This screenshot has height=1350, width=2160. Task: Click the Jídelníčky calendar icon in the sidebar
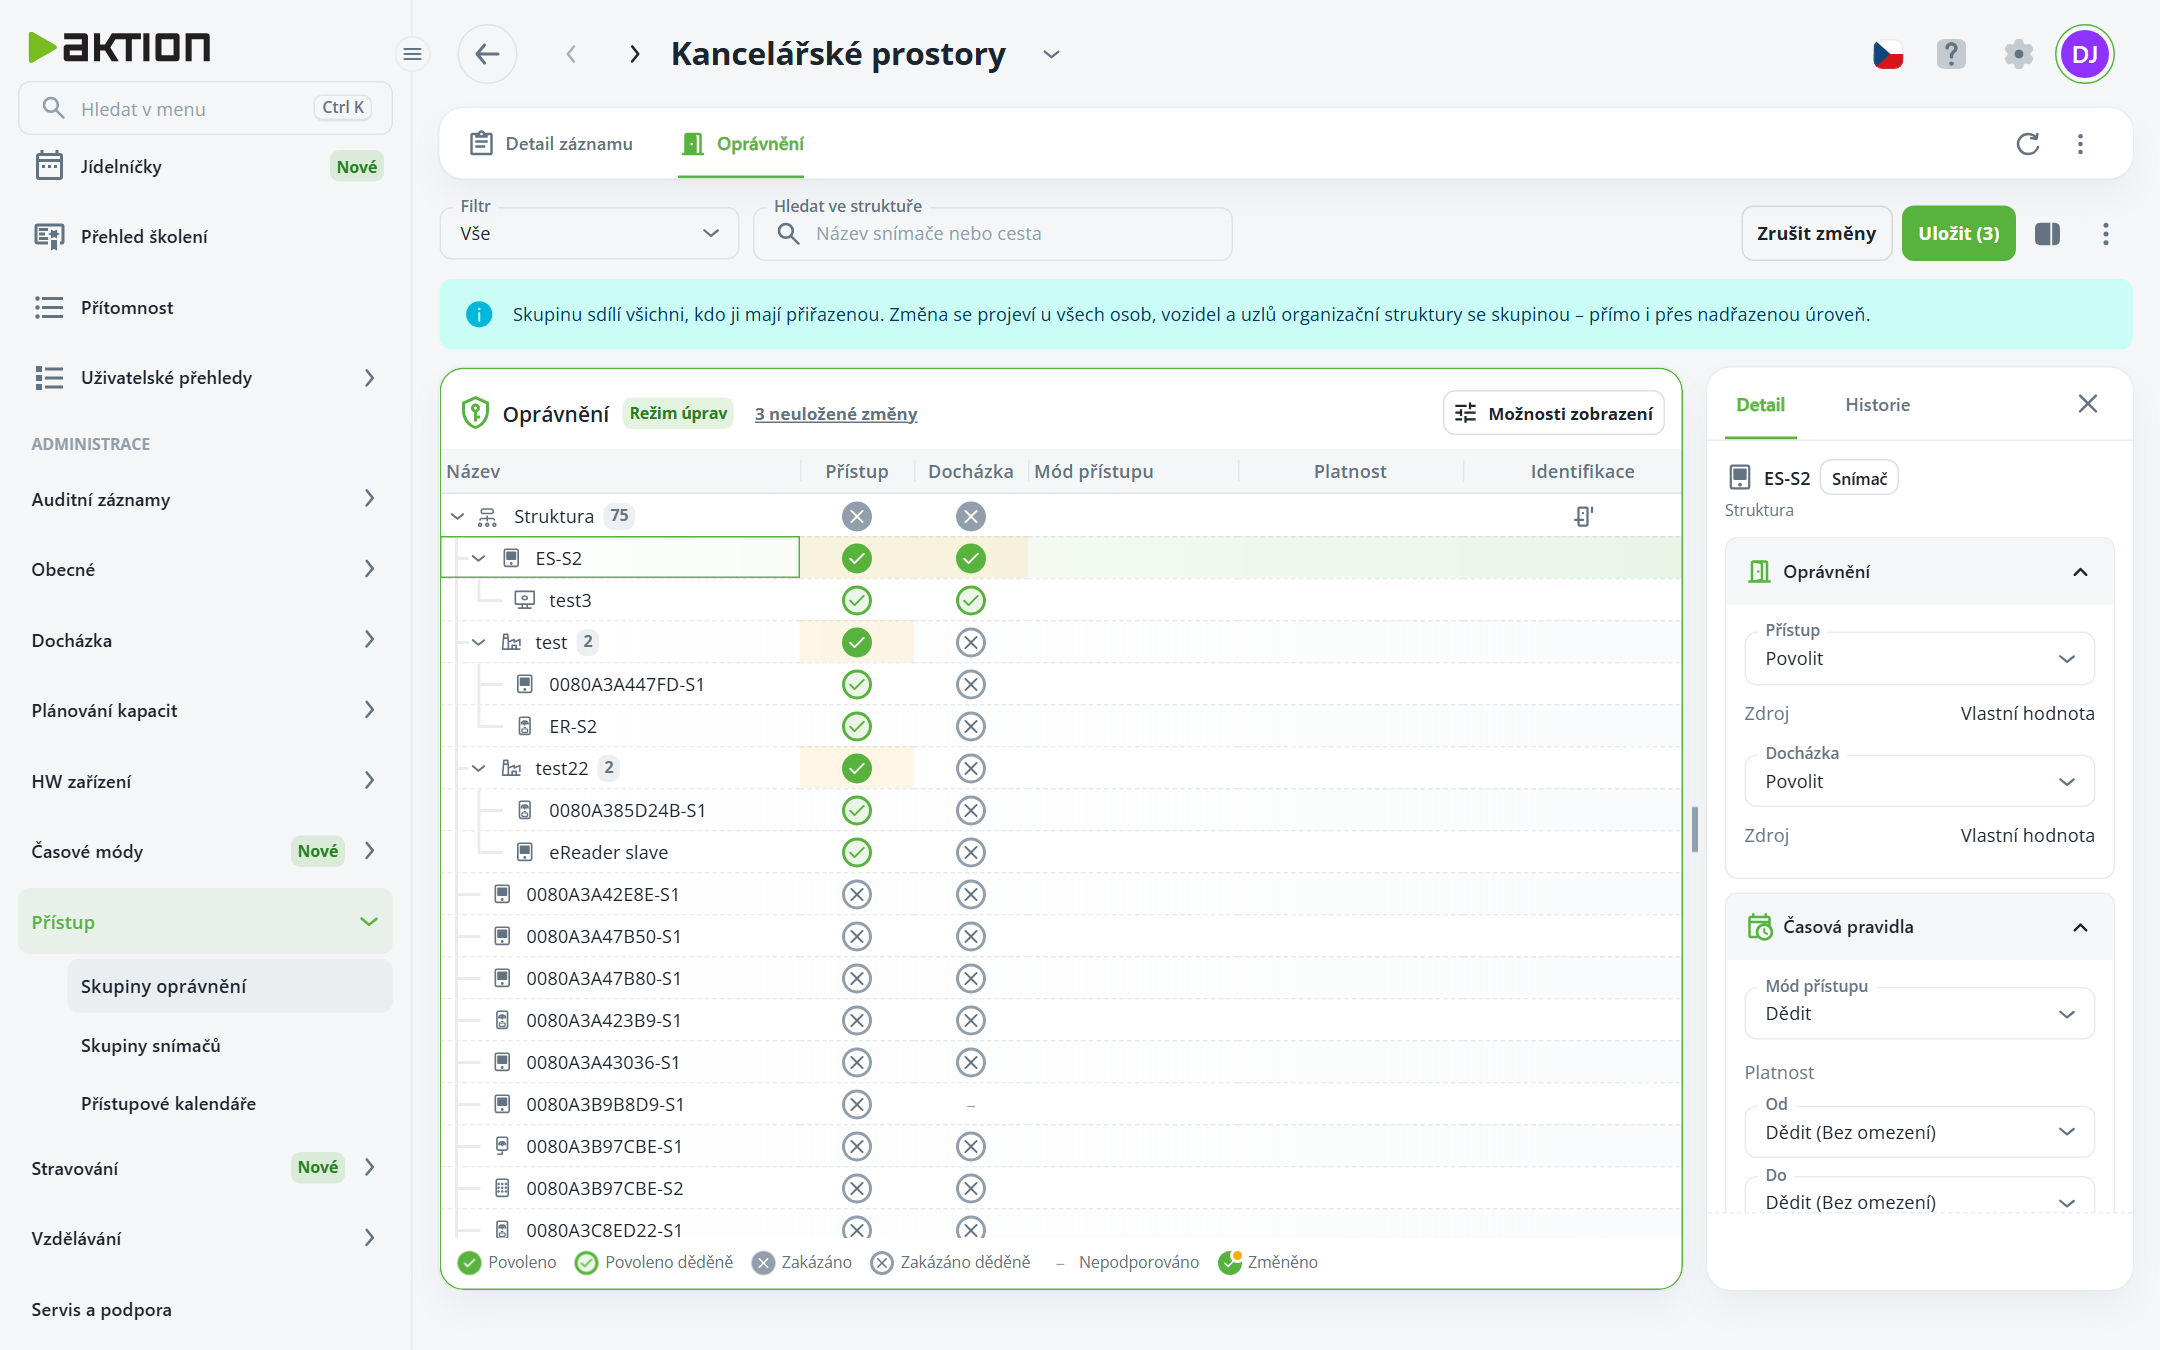49,166
